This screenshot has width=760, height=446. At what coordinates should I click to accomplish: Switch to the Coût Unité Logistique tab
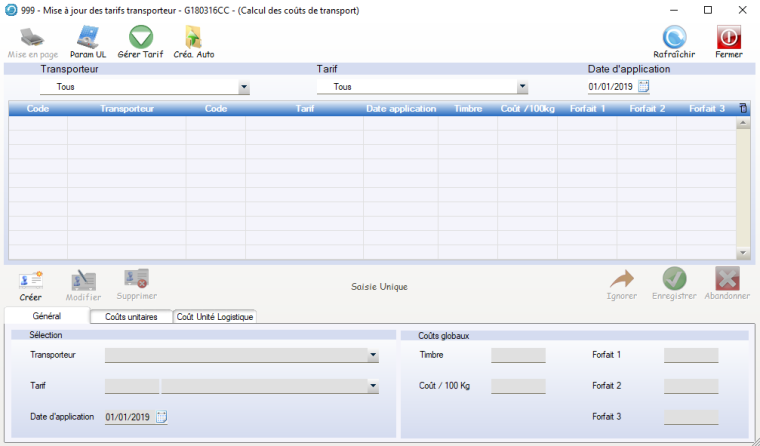pyautogui.click(x=215, y=317)
